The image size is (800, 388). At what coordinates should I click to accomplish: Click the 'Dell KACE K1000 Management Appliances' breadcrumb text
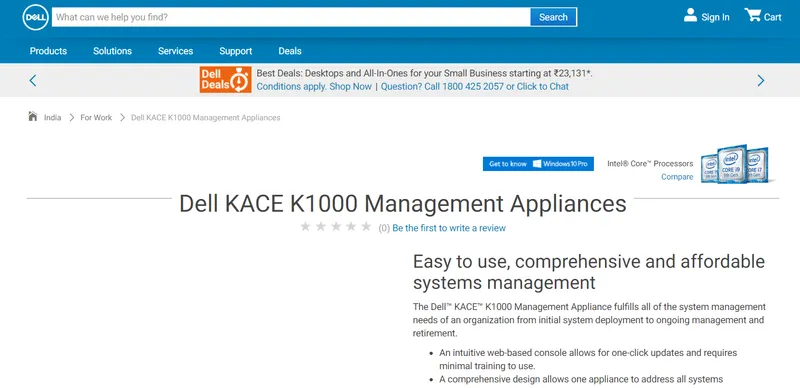click(206, 117)
